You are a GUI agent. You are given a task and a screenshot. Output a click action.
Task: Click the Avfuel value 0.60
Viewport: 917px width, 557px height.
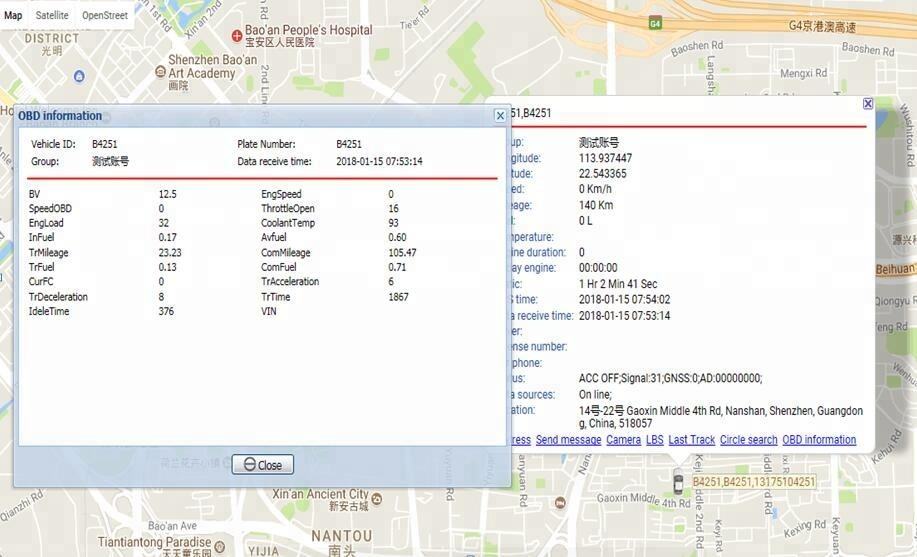tap(397, 238)
